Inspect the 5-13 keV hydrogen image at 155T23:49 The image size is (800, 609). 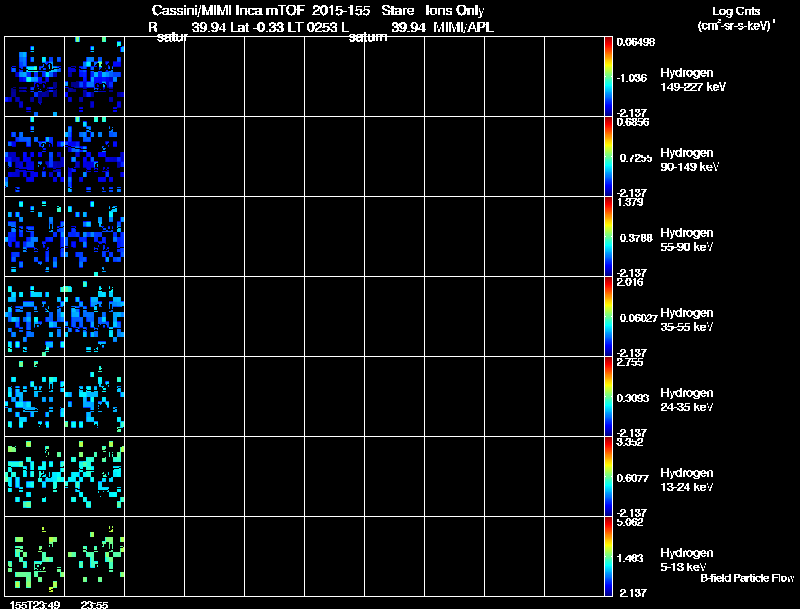click(x=35, y=556)
